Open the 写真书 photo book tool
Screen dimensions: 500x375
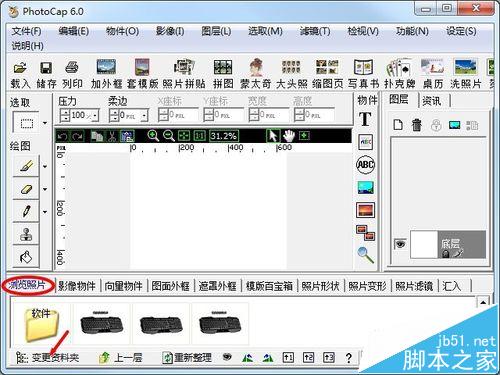click(x=363, y=74)
